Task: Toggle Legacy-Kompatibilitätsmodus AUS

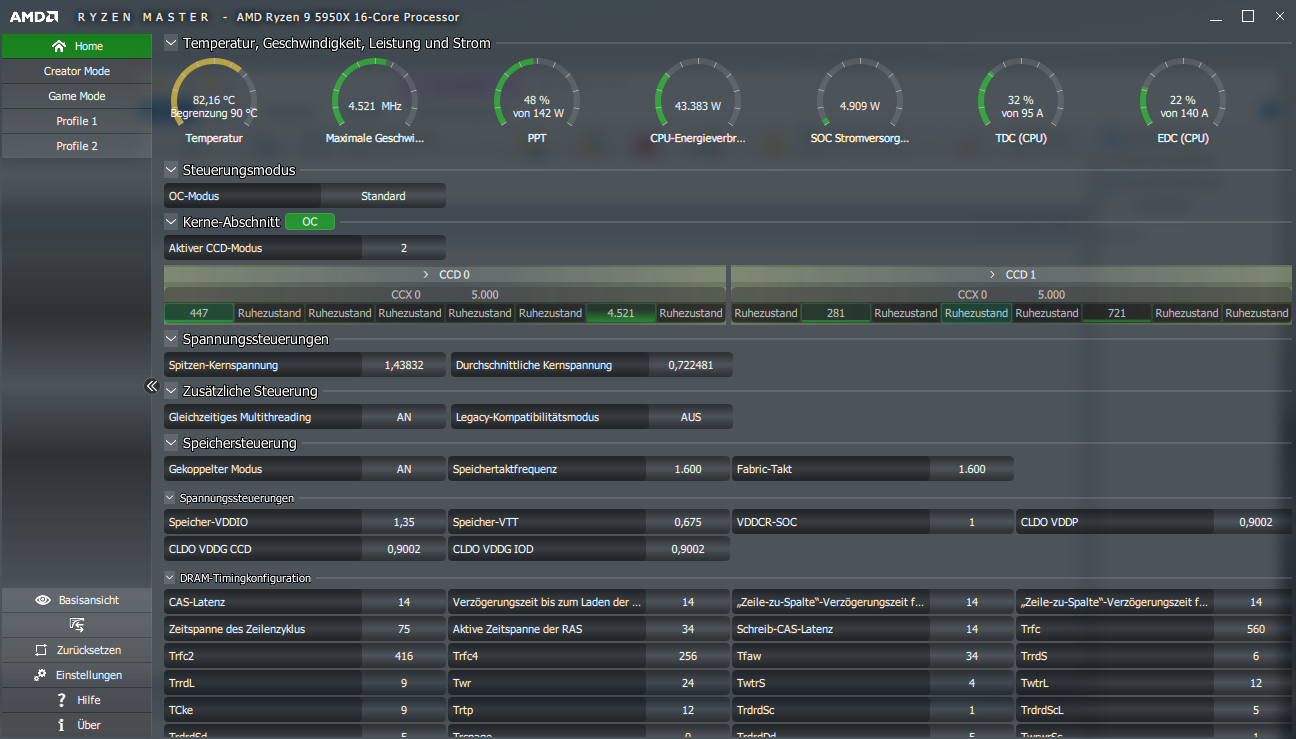Action: click(691, 417)
